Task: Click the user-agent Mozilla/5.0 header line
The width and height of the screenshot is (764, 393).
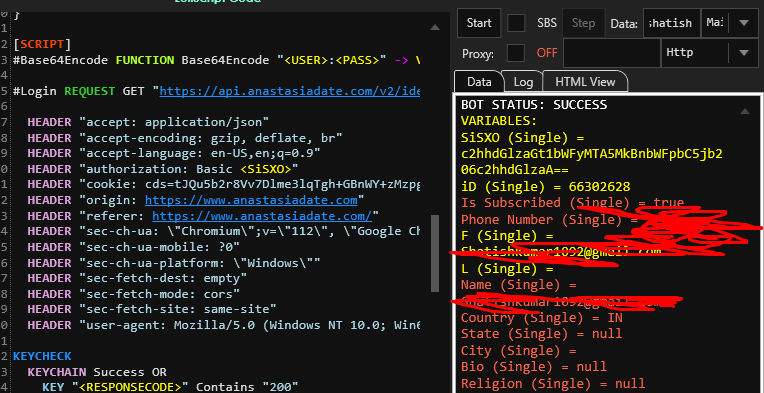Action: [x=224, y=324]
